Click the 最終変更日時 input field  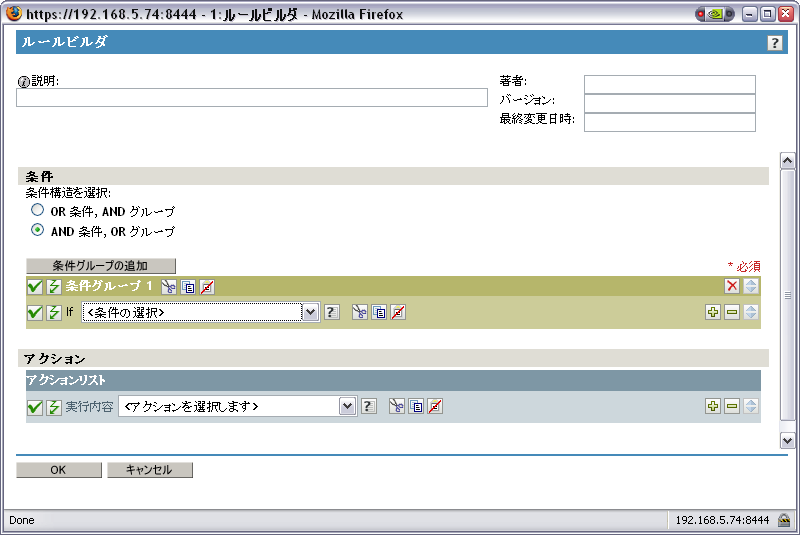669,122
